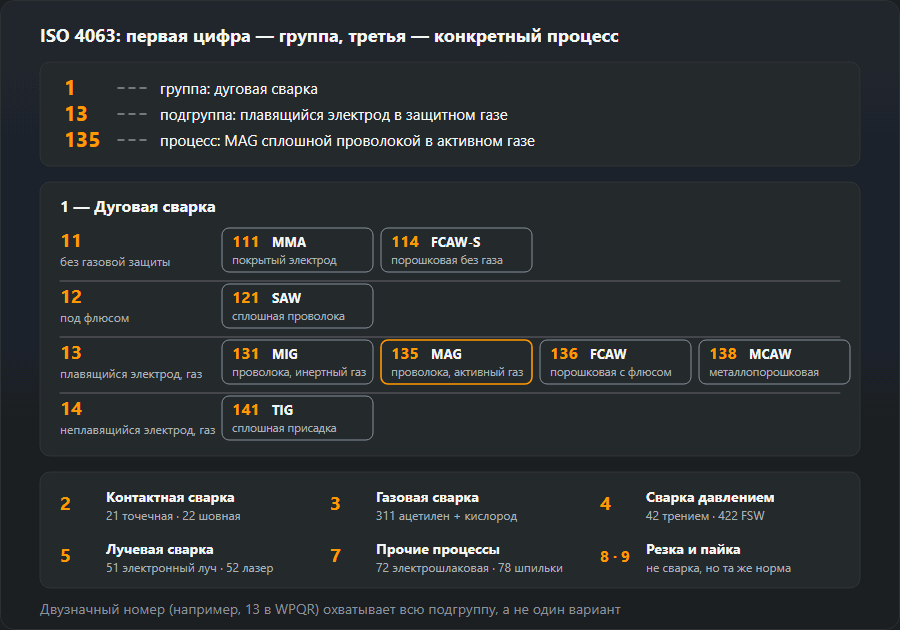This screenshot has width=900, height=630.
Task: Click '51 электронный луч · 52 лазер'
Action: point(189,568)
